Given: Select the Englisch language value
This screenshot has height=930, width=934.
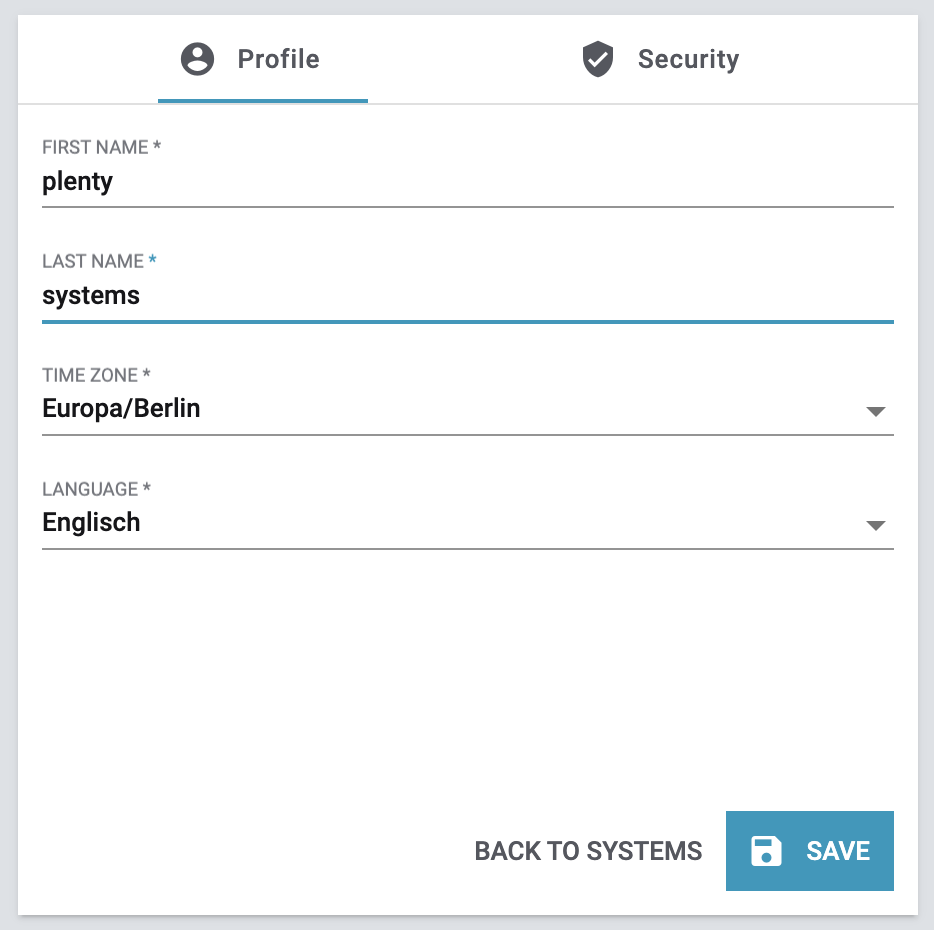Looking at the screenshot, I should (91, 523).
